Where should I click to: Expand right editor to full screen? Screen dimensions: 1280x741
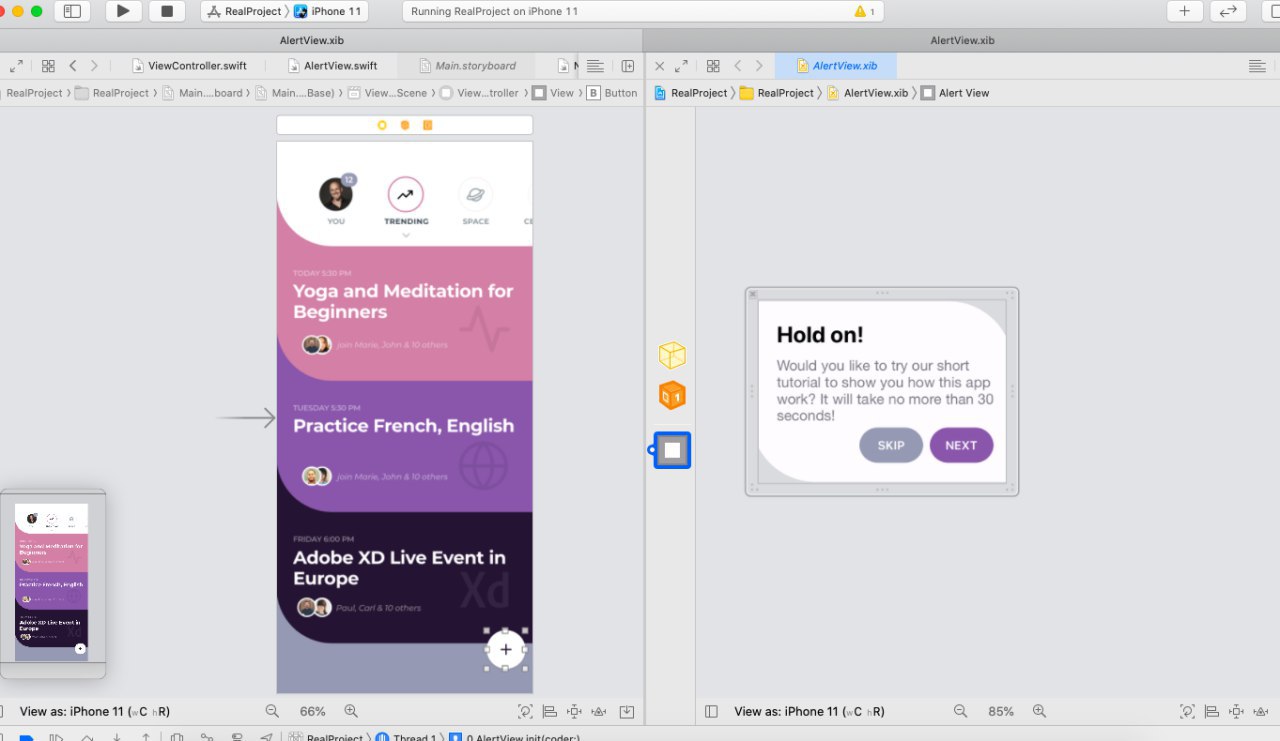pyautogui.click(x=681, y=66)
